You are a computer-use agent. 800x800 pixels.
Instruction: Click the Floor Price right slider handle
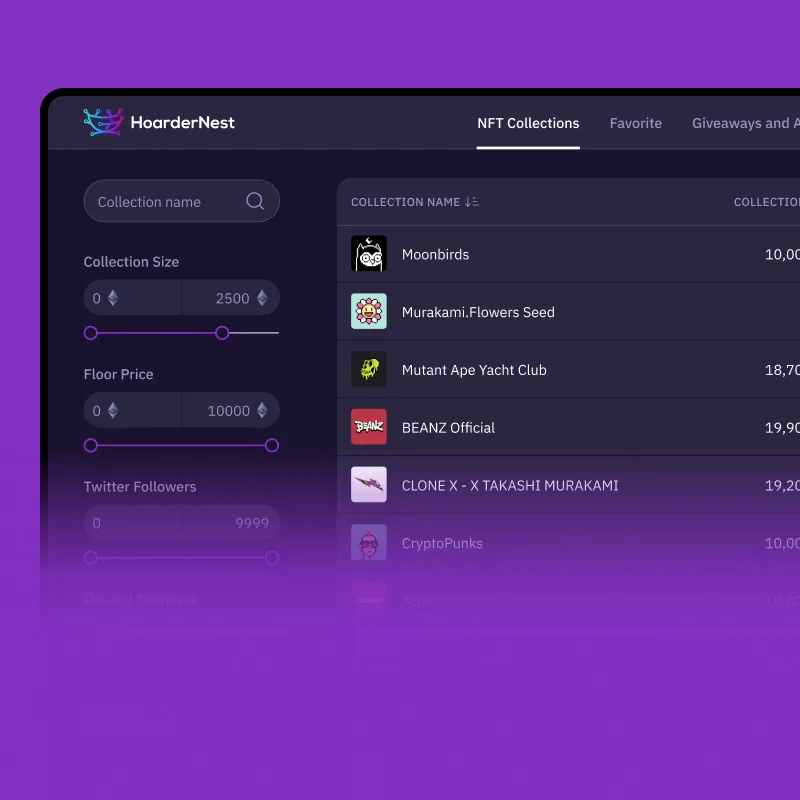pyautogui.click(x=272, y=445)
